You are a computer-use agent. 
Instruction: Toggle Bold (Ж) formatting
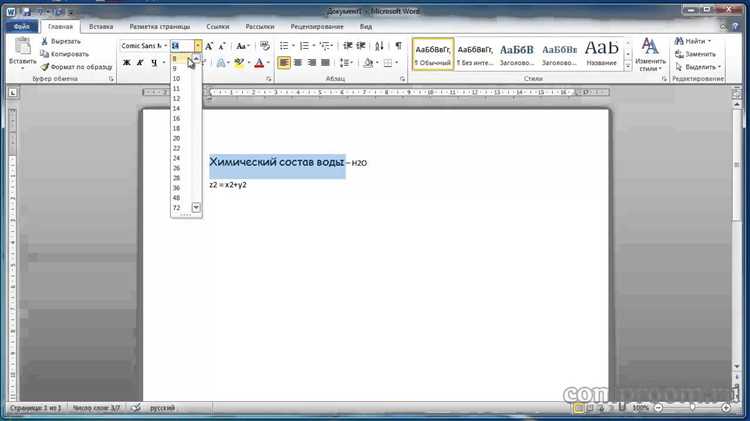click(x=127, y=63)
